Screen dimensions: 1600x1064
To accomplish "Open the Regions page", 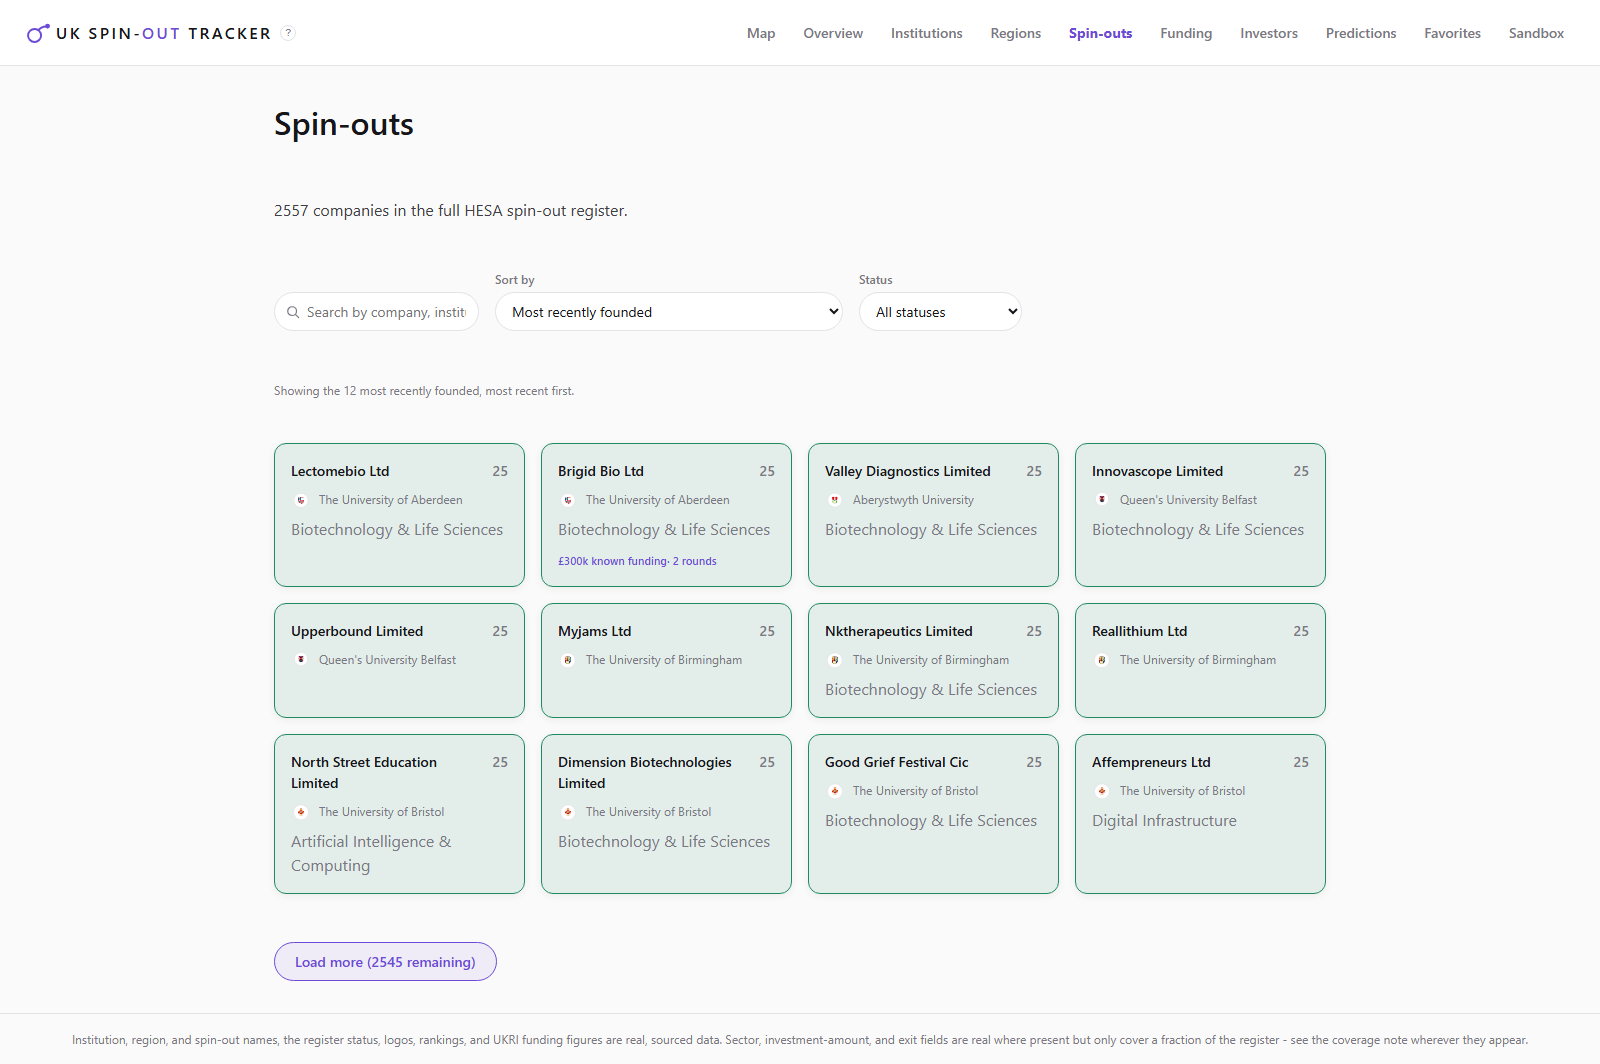I will (1016, 33).
